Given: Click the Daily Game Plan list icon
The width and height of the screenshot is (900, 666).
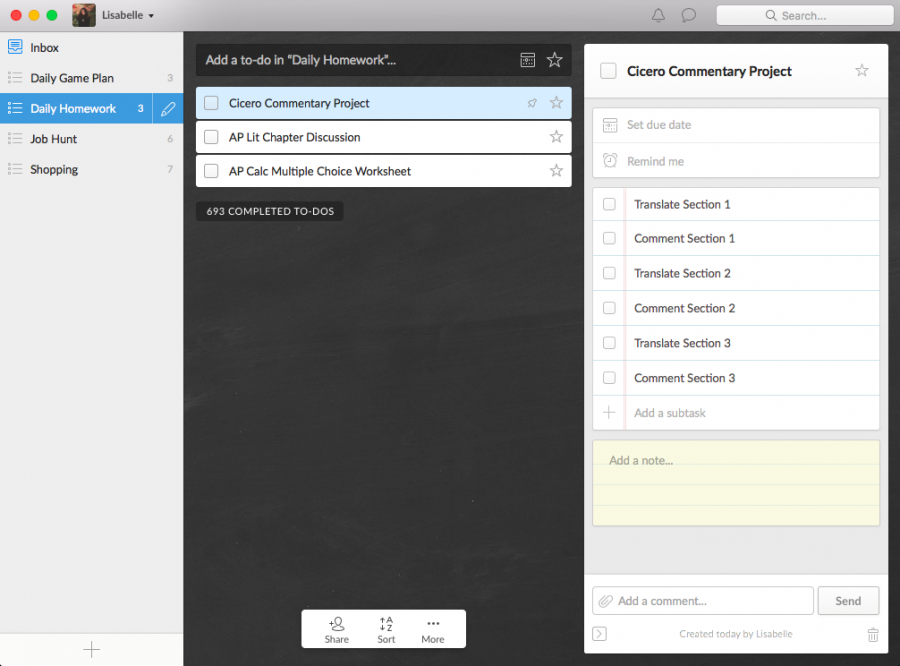Looking at the screenshot, I should point(15,78).
